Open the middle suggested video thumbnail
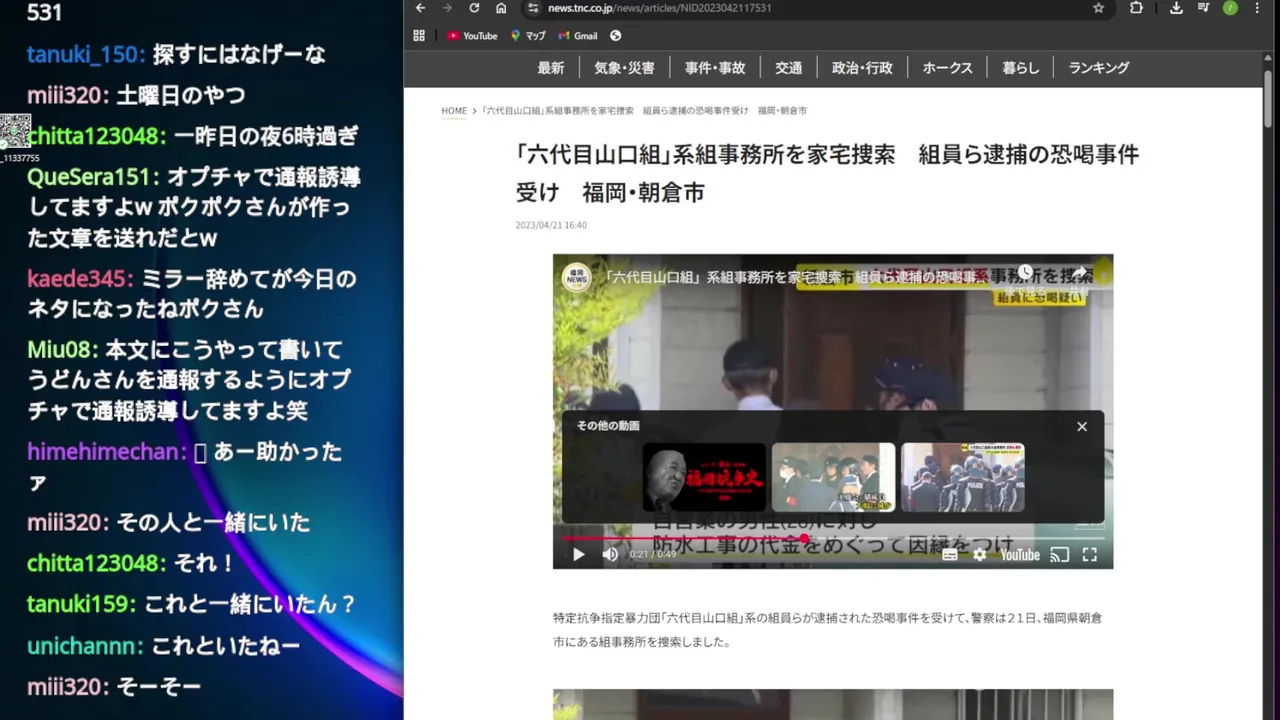Image resolution: width=1280 pixels, height=720 pixels. [x=833, y=477]
